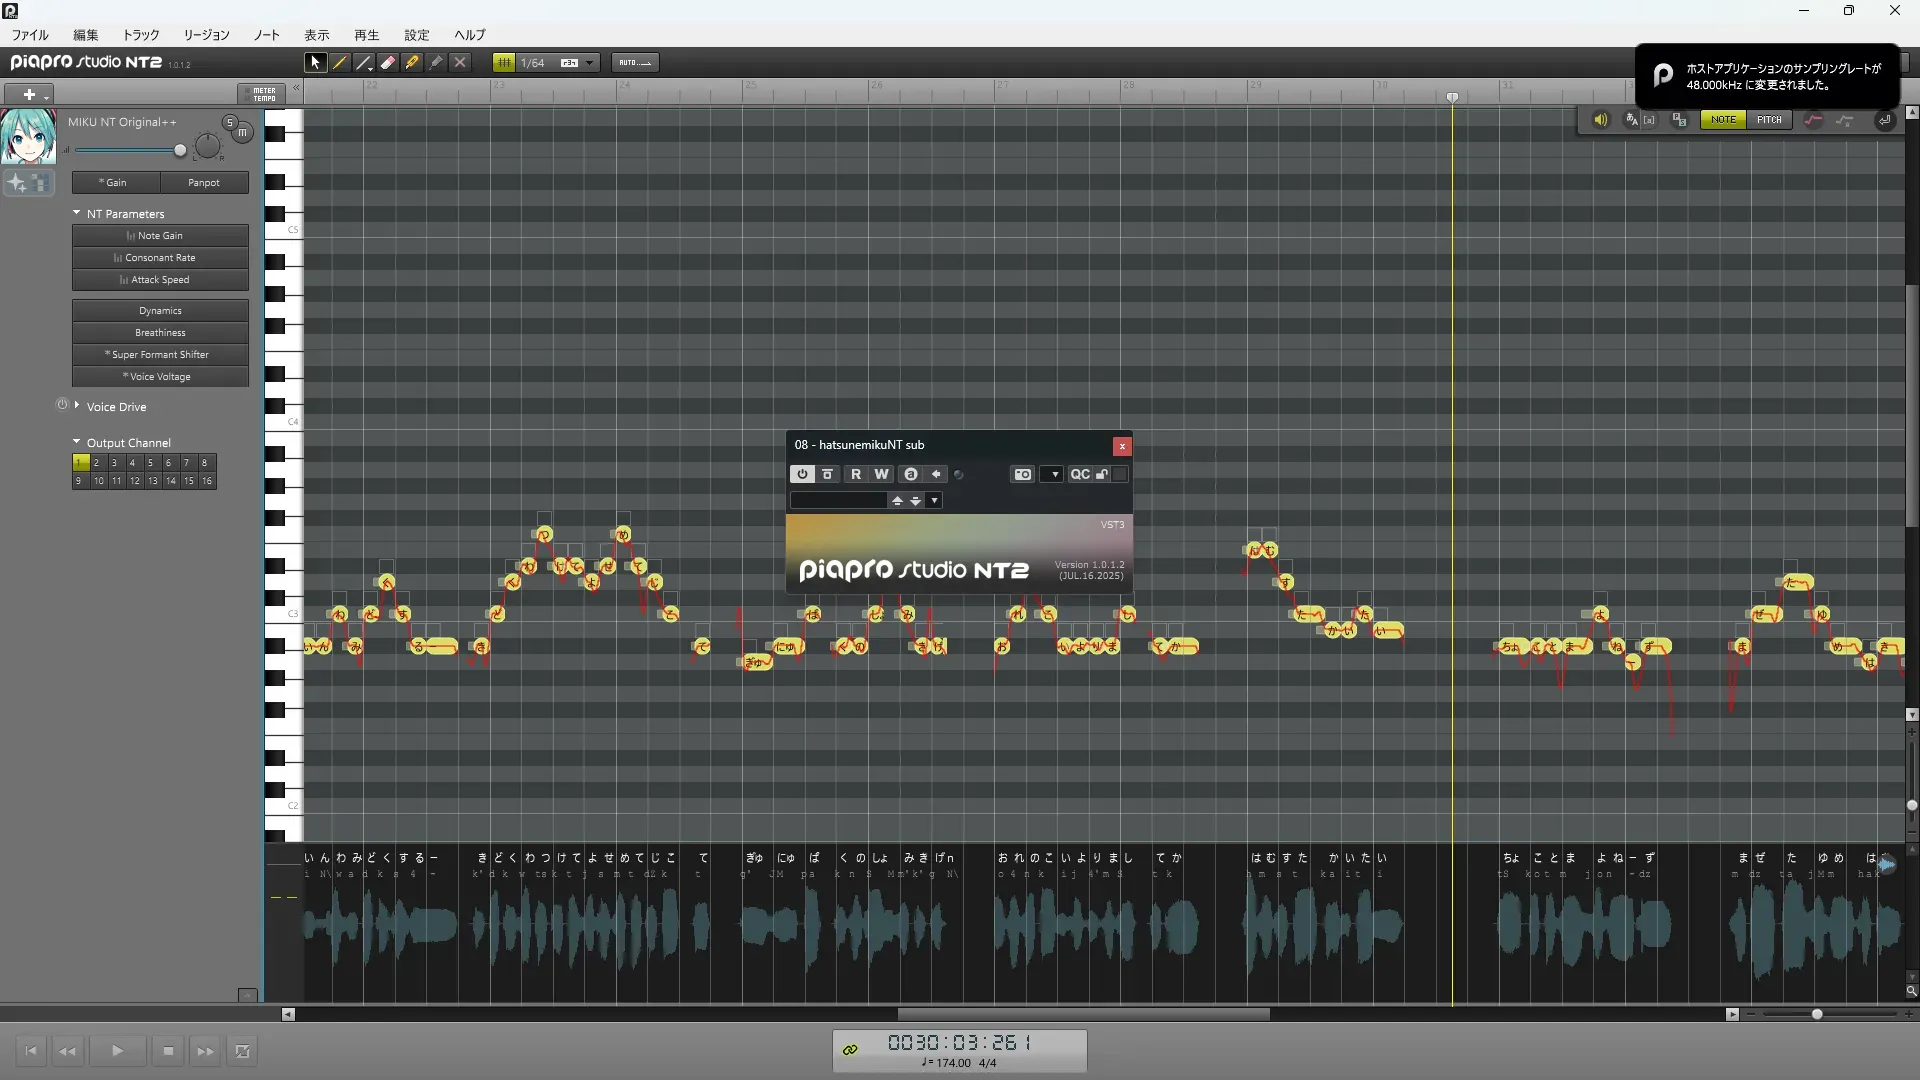1920x1080 pixels.
Task: Click the track volume slider knob
Action: 180,151
